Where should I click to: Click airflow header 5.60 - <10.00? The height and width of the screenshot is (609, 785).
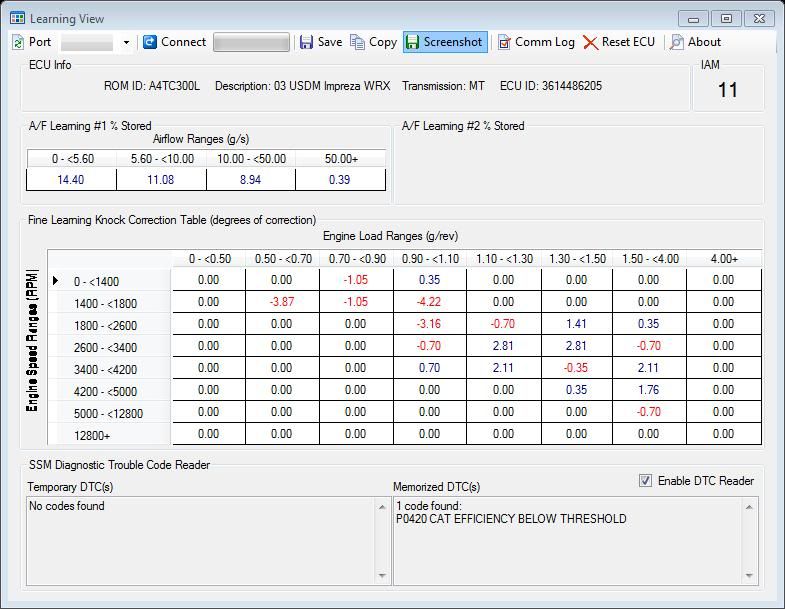point(162,159)
